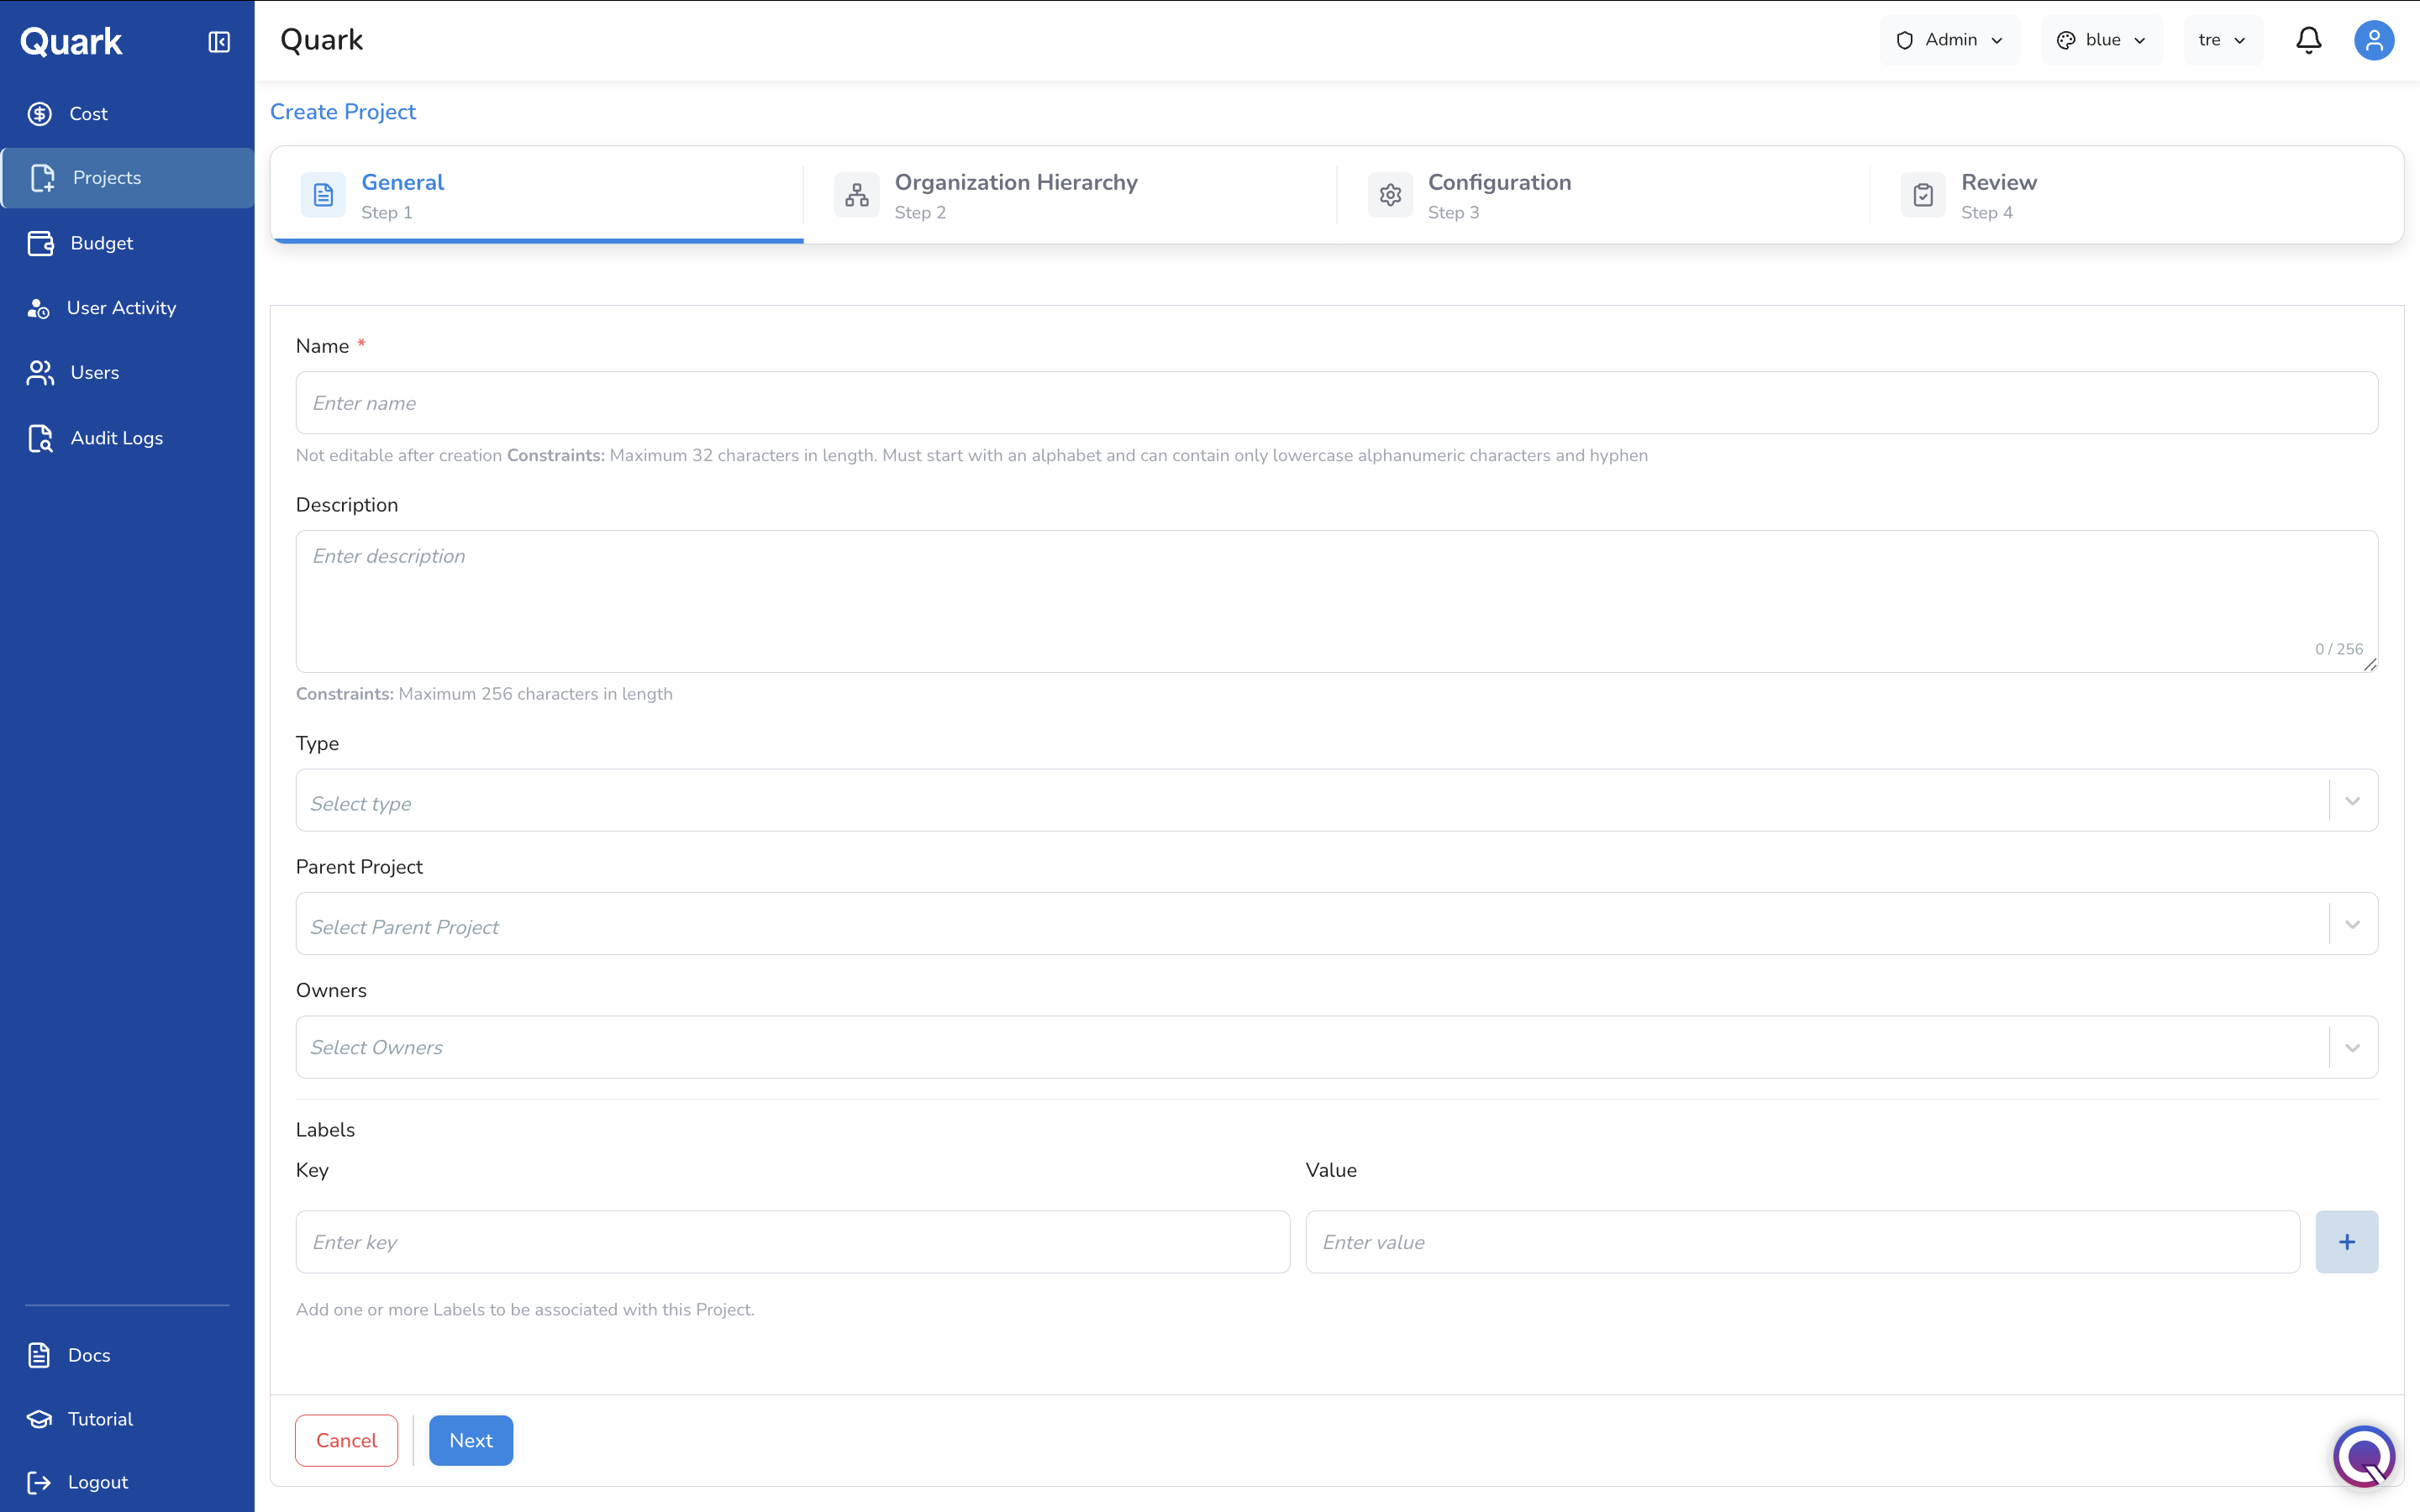Go to User Activity in sidebar

pos(127,308)
